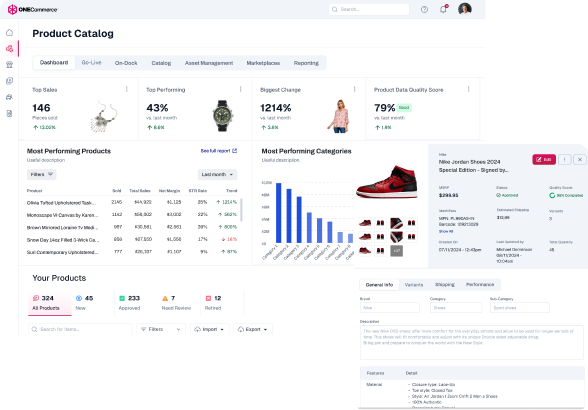Image resolution: width=588 pixels, height=410 pixels.
Task: Click the search bar in the top header
Action: tap(369, 9)
